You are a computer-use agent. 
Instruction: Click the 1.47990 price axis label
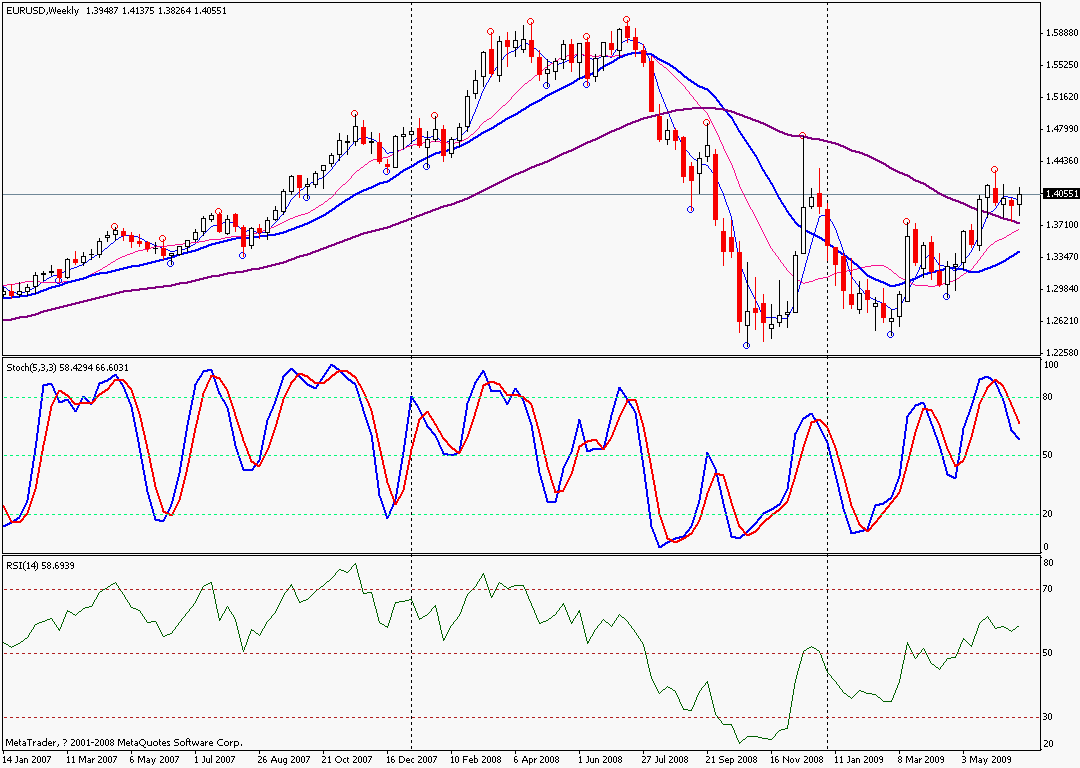1061,129
